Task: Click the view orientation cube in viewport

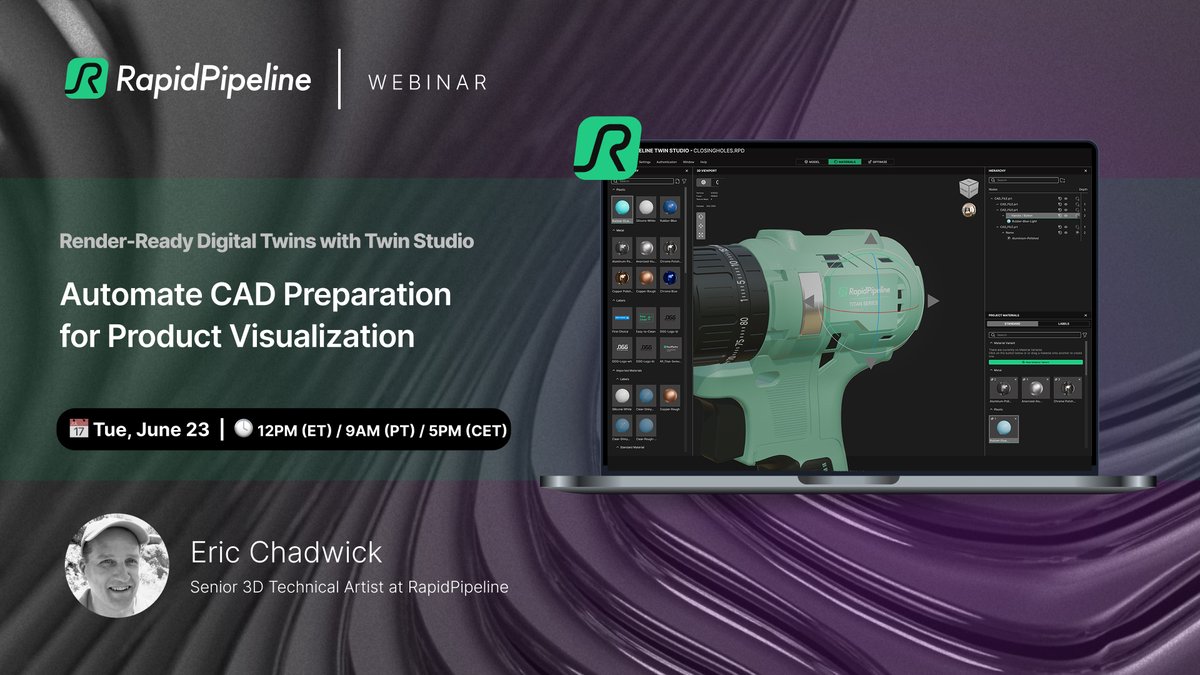Action: click(x=969, y=188)
